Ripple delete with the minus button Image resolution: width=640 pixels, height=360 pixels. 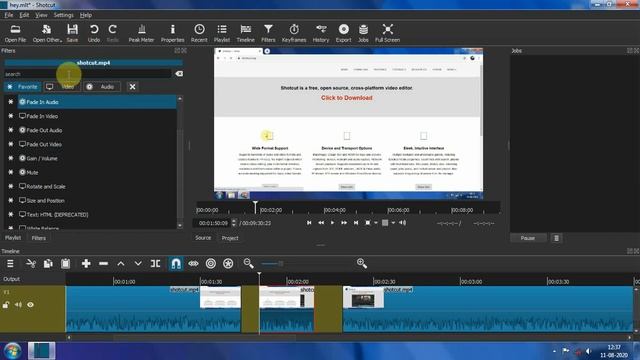pos(103,264)
